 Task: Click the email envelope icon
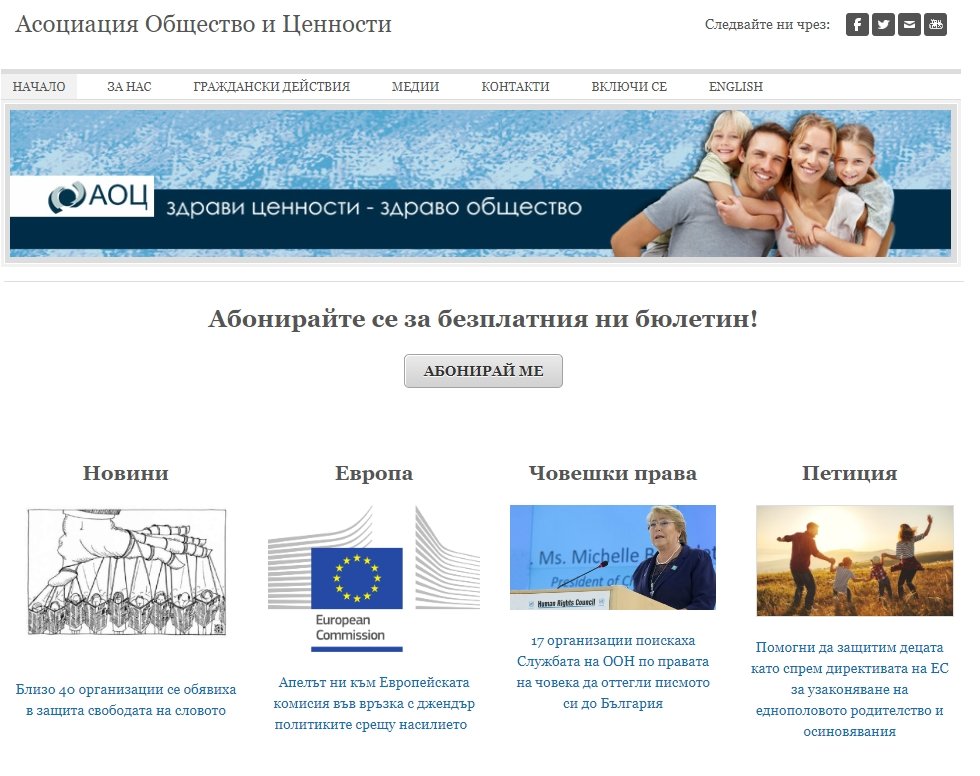(x=909, y=25)
